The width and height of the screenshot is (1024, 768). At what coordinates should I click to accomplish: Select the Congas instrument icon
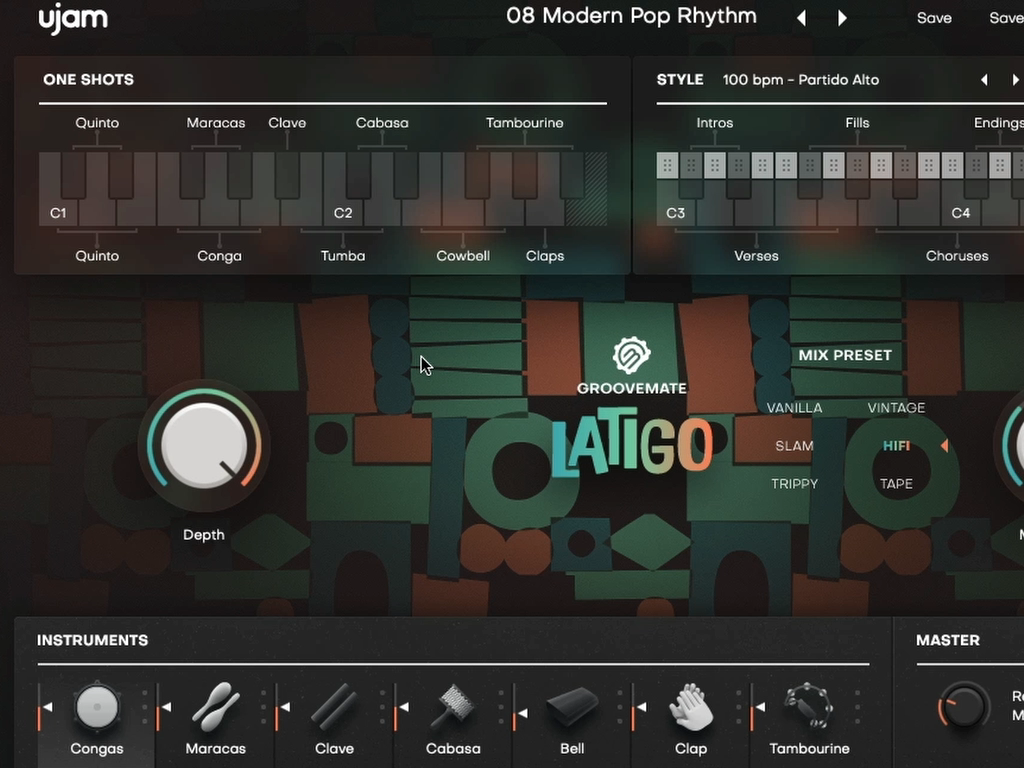coord(97,707)
